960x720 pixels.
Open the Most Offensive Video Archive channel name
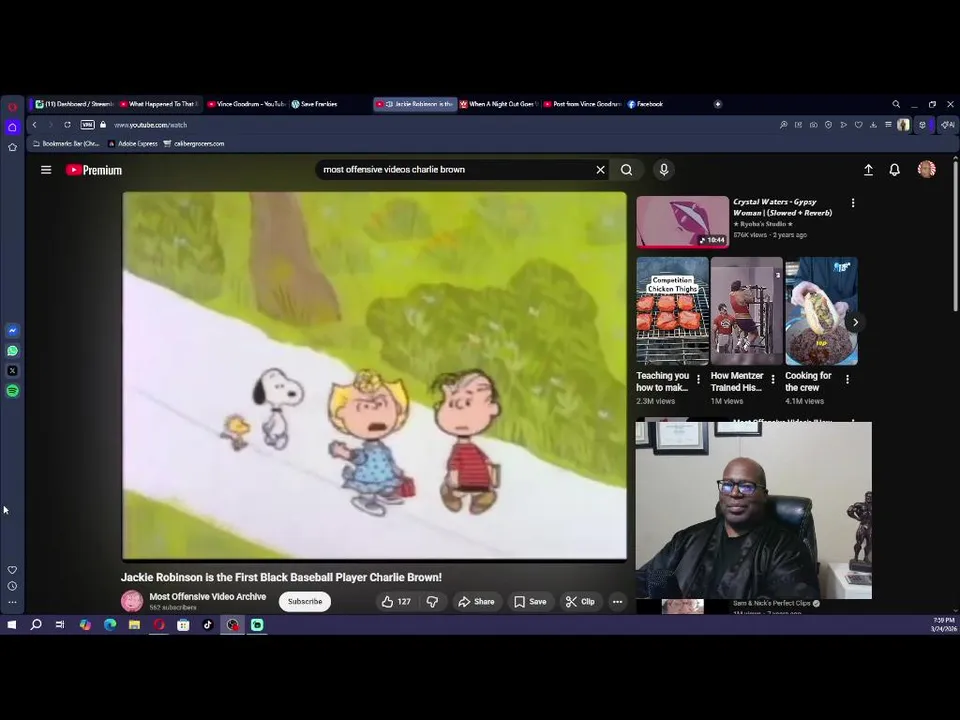pos(208,596)
